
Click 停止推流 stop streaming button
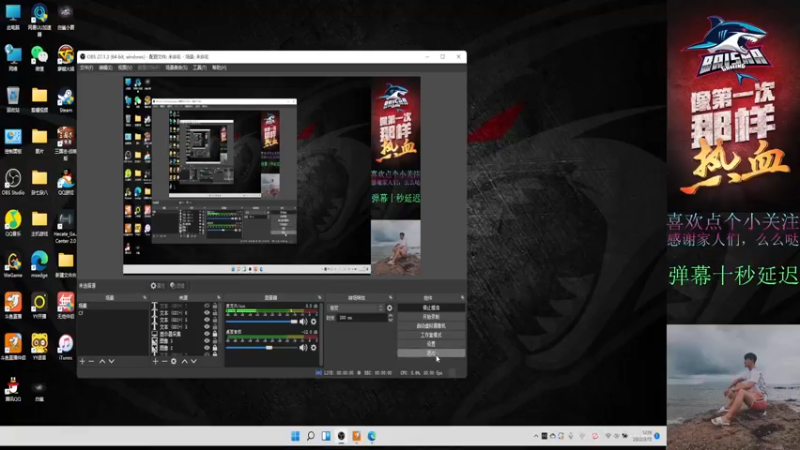tap(431, 308)
